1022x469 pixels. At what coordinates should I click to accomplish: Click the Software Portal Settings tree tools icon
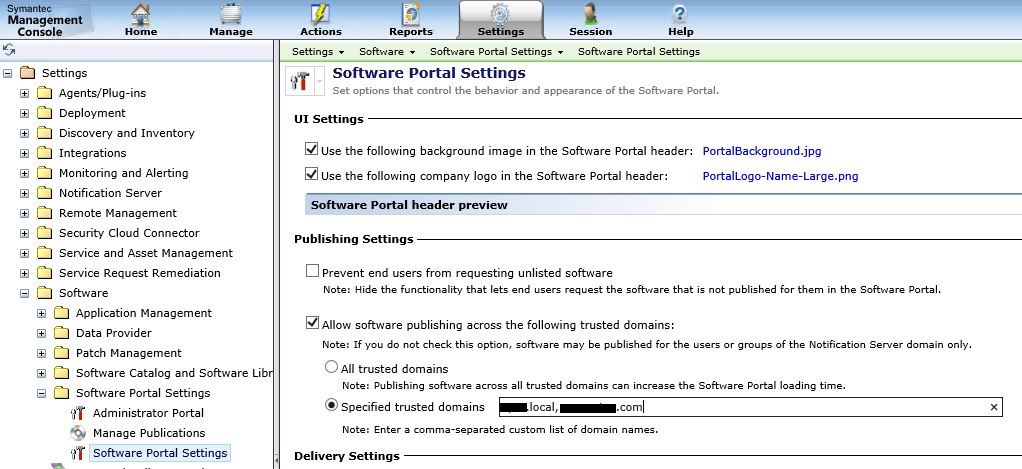coord(78,453)
